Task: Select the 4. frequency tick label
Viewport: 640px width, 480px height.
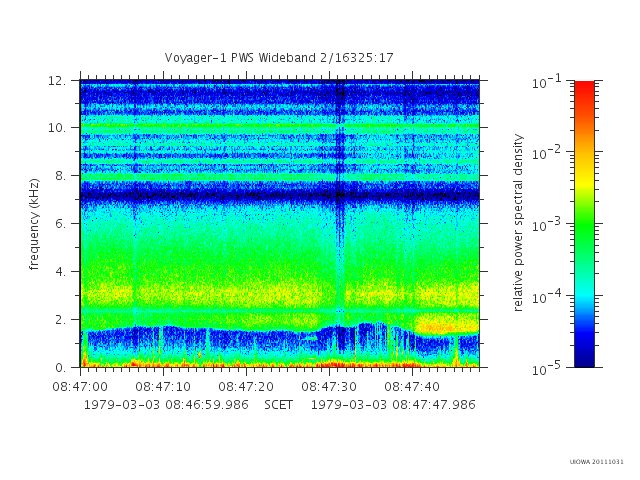Action: 60,272
